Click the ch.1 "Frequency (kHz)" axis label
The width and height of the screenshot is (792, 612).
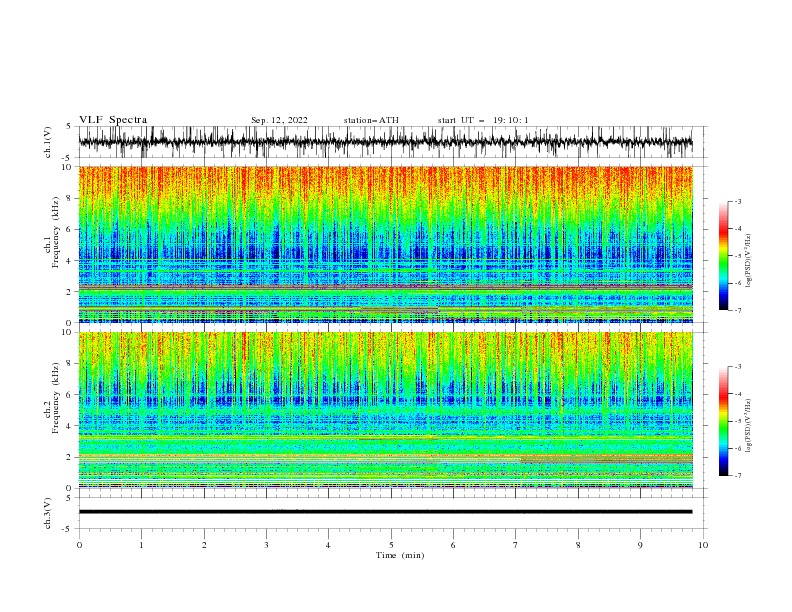coord(56,233)
